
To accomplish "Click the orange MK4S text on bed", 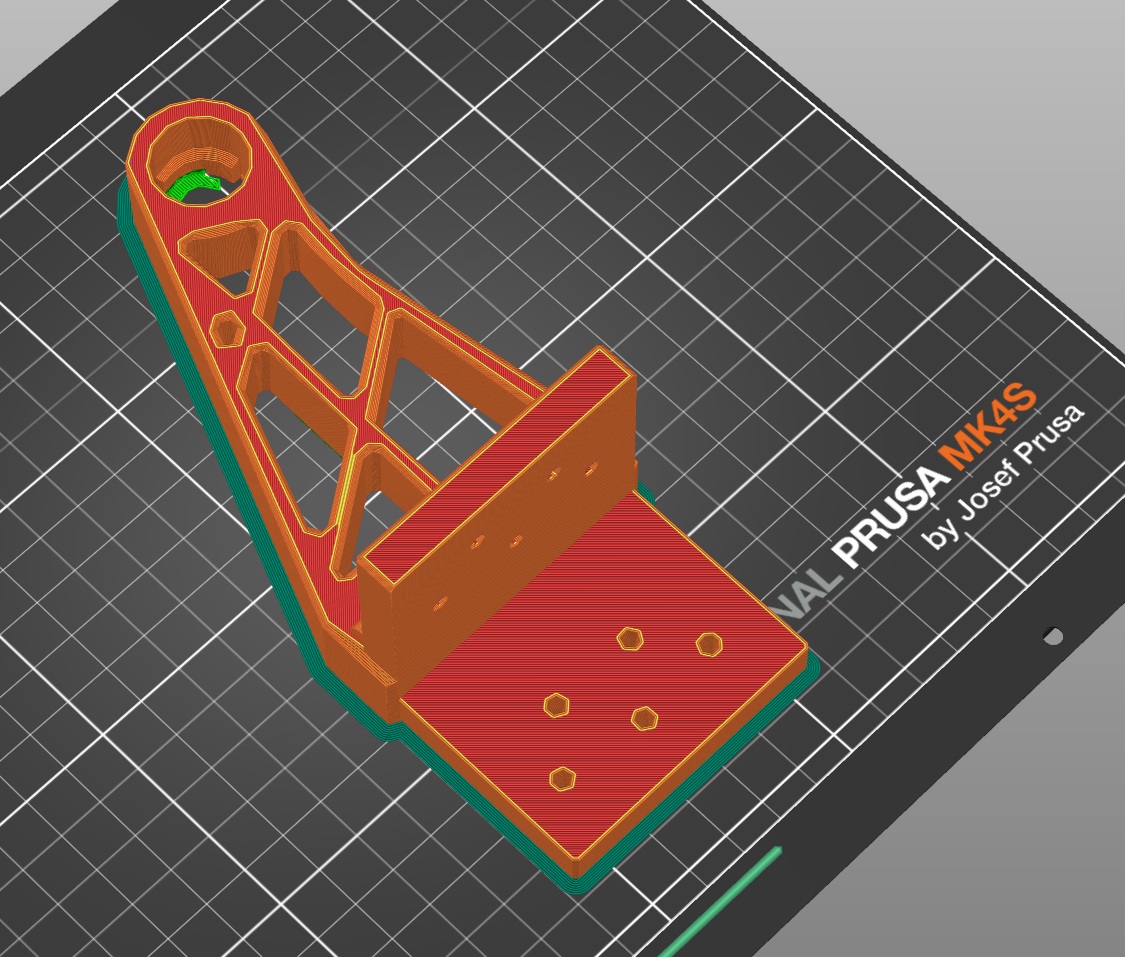I will 988,429.
